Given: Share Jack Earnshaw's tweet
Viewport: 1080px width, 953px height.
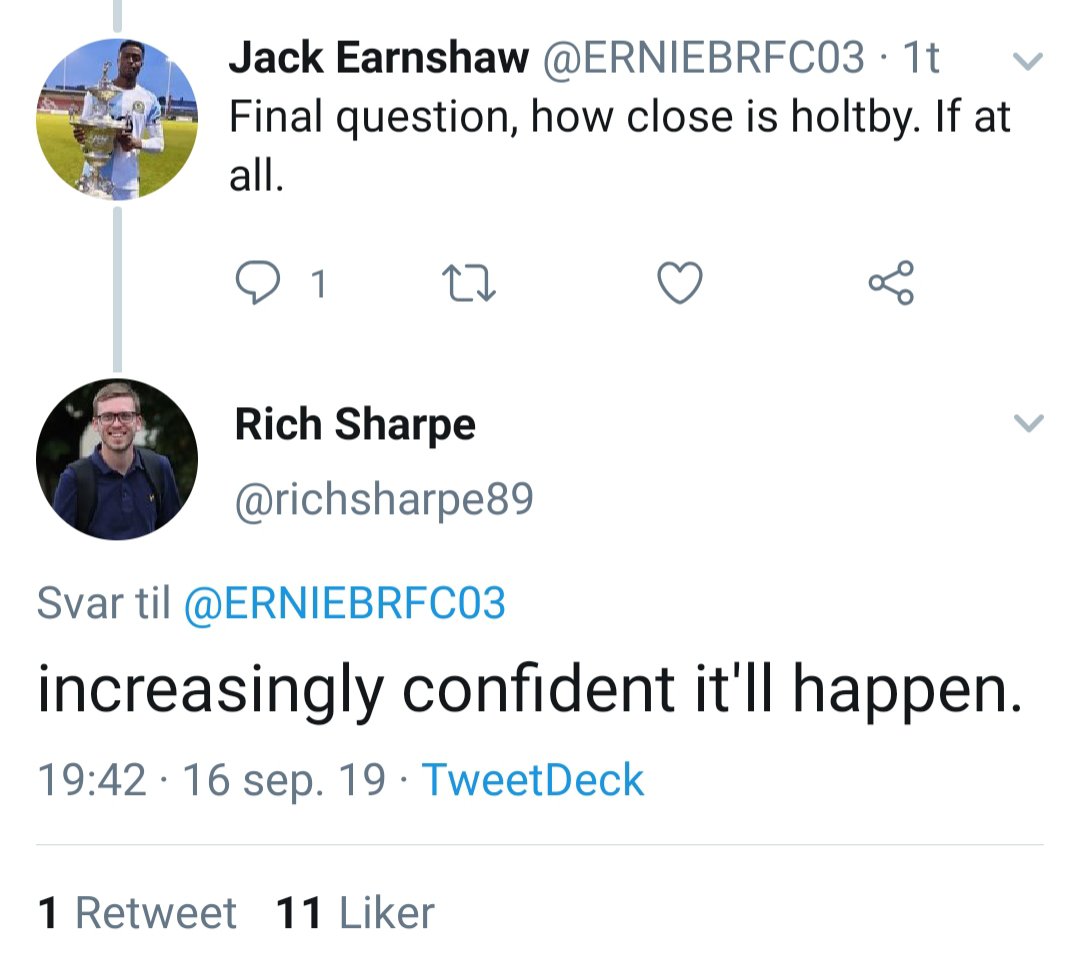Looking at the screenshot, I should click(890, 284).
